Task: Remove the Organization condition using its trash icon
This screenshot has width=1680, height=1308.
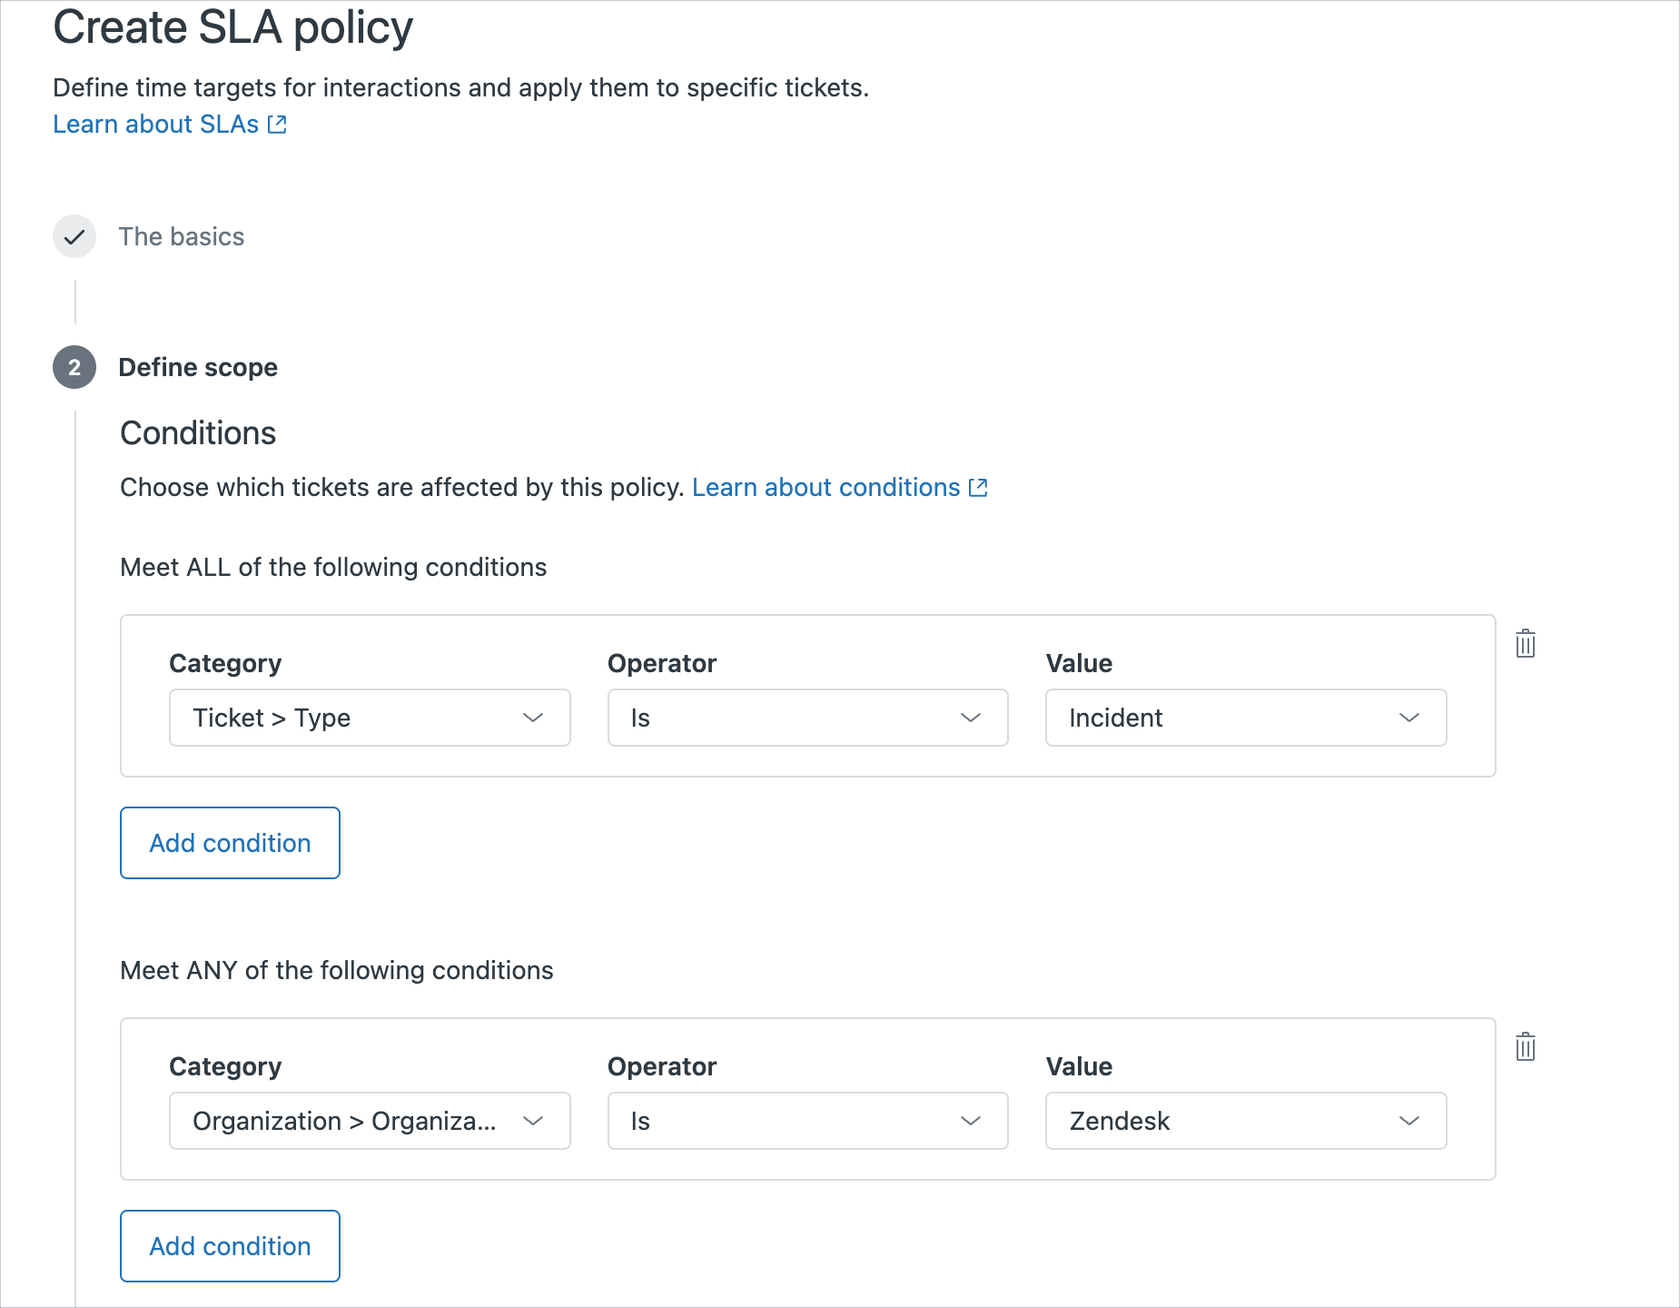Action: (x=1525, y=1047)
